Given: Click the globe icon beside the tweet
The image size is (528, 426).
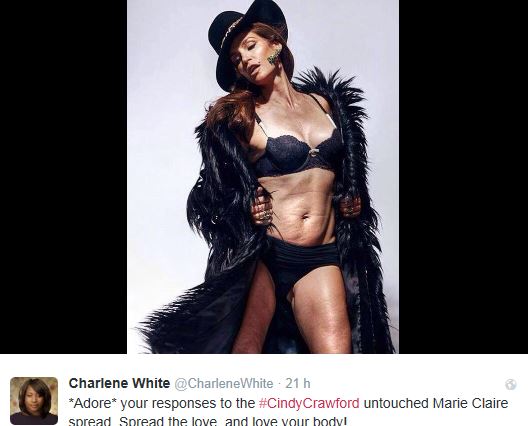Looking at the screenshot, I should point(510,384).
